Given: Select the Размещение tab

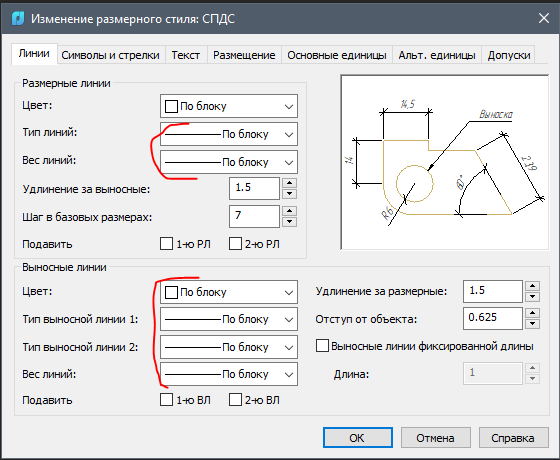Looking at the screenshot, I should 244,55.
